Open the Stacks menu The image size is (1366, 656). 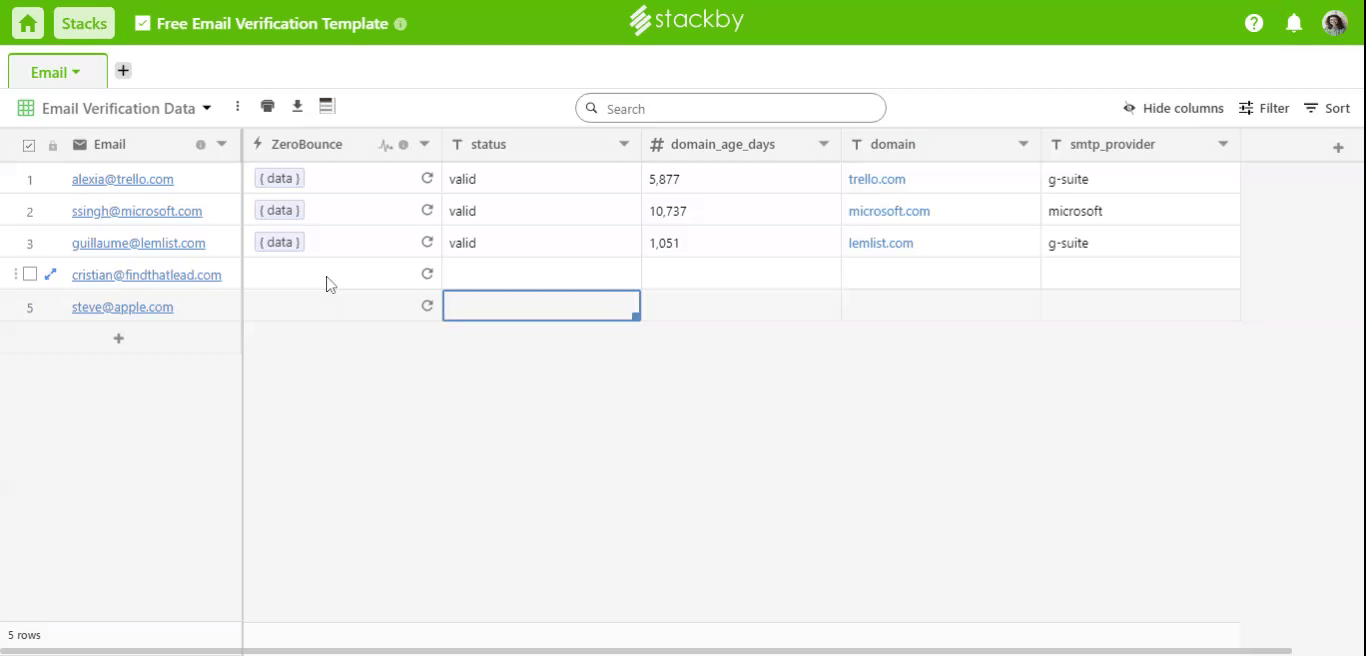84,23
